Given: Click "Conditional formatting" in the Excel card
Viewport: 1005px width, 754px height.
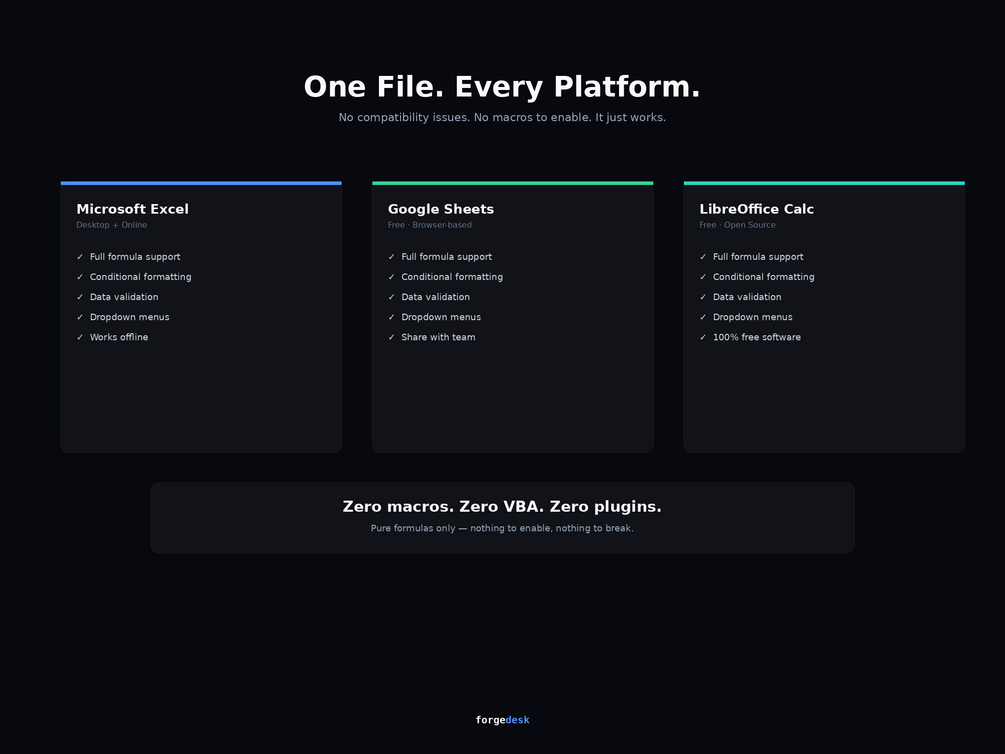Looking at the screenshot, I should [140, 277].
